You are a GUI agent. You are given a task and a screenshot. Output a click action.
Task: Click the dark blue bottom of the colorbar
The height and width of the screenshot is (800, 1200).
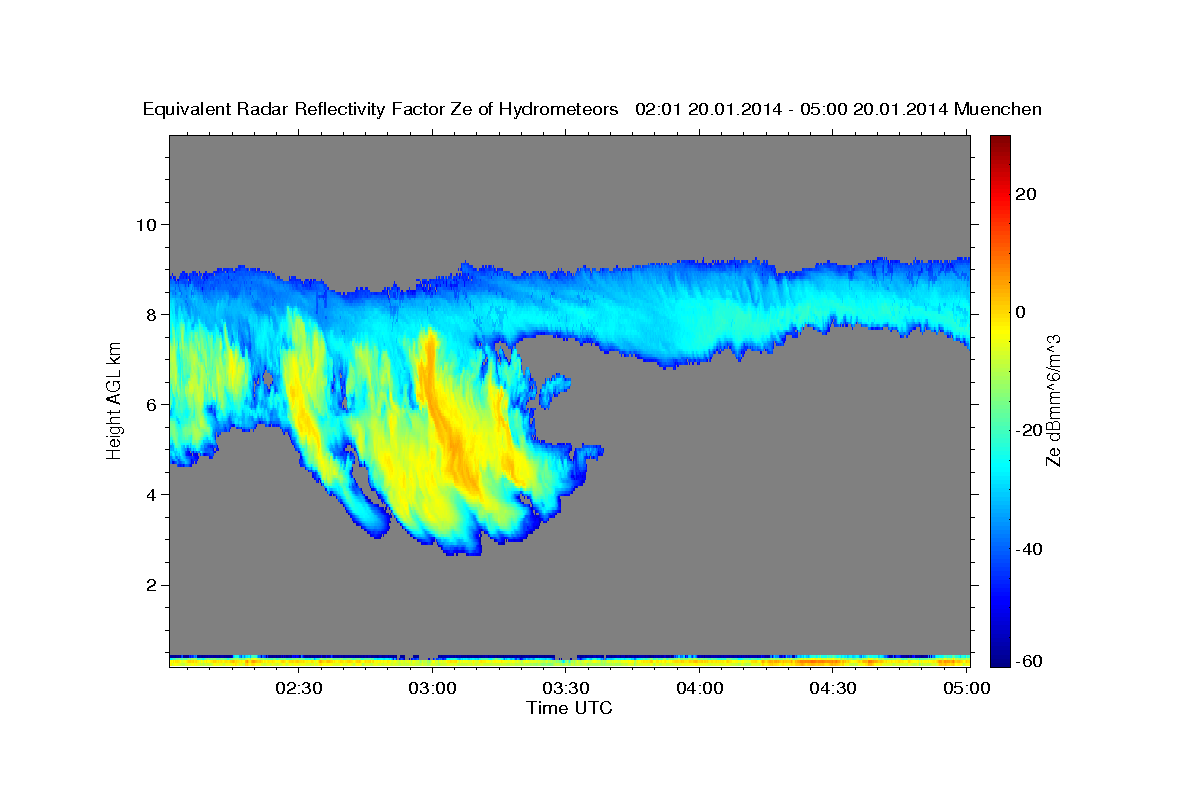[x=1000, y=658]
